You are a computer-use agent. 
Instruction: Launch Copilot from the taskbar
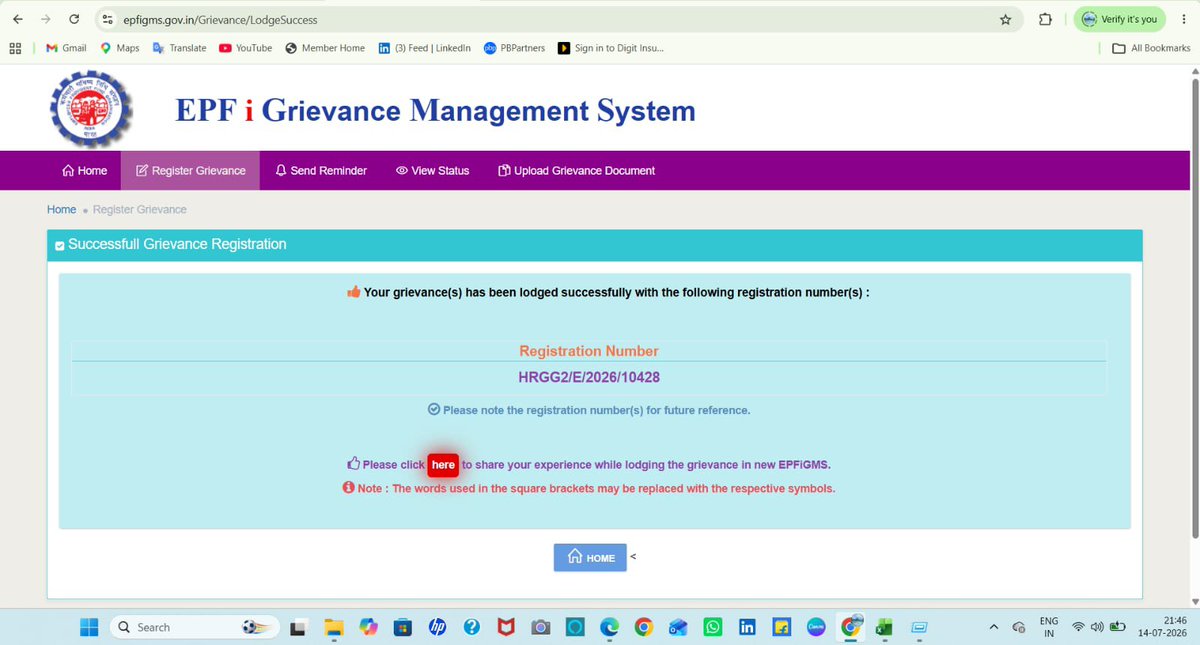coord(369,627)
